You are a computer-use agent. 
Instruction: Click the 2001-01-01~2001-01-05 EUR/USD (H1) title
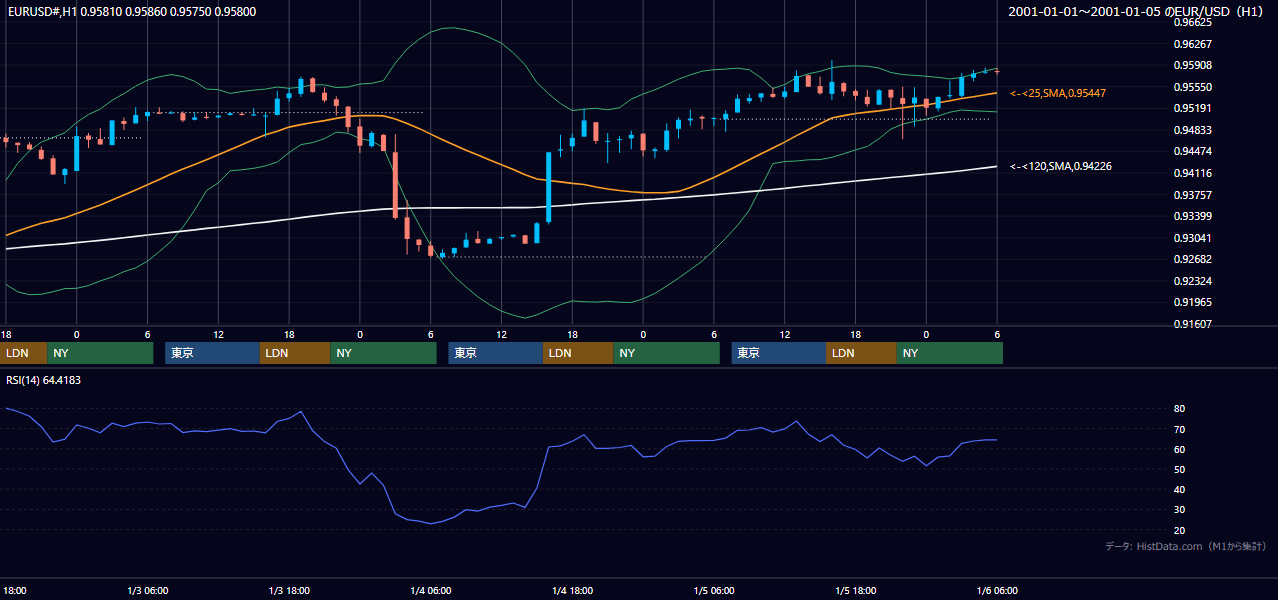(1138, 11)
